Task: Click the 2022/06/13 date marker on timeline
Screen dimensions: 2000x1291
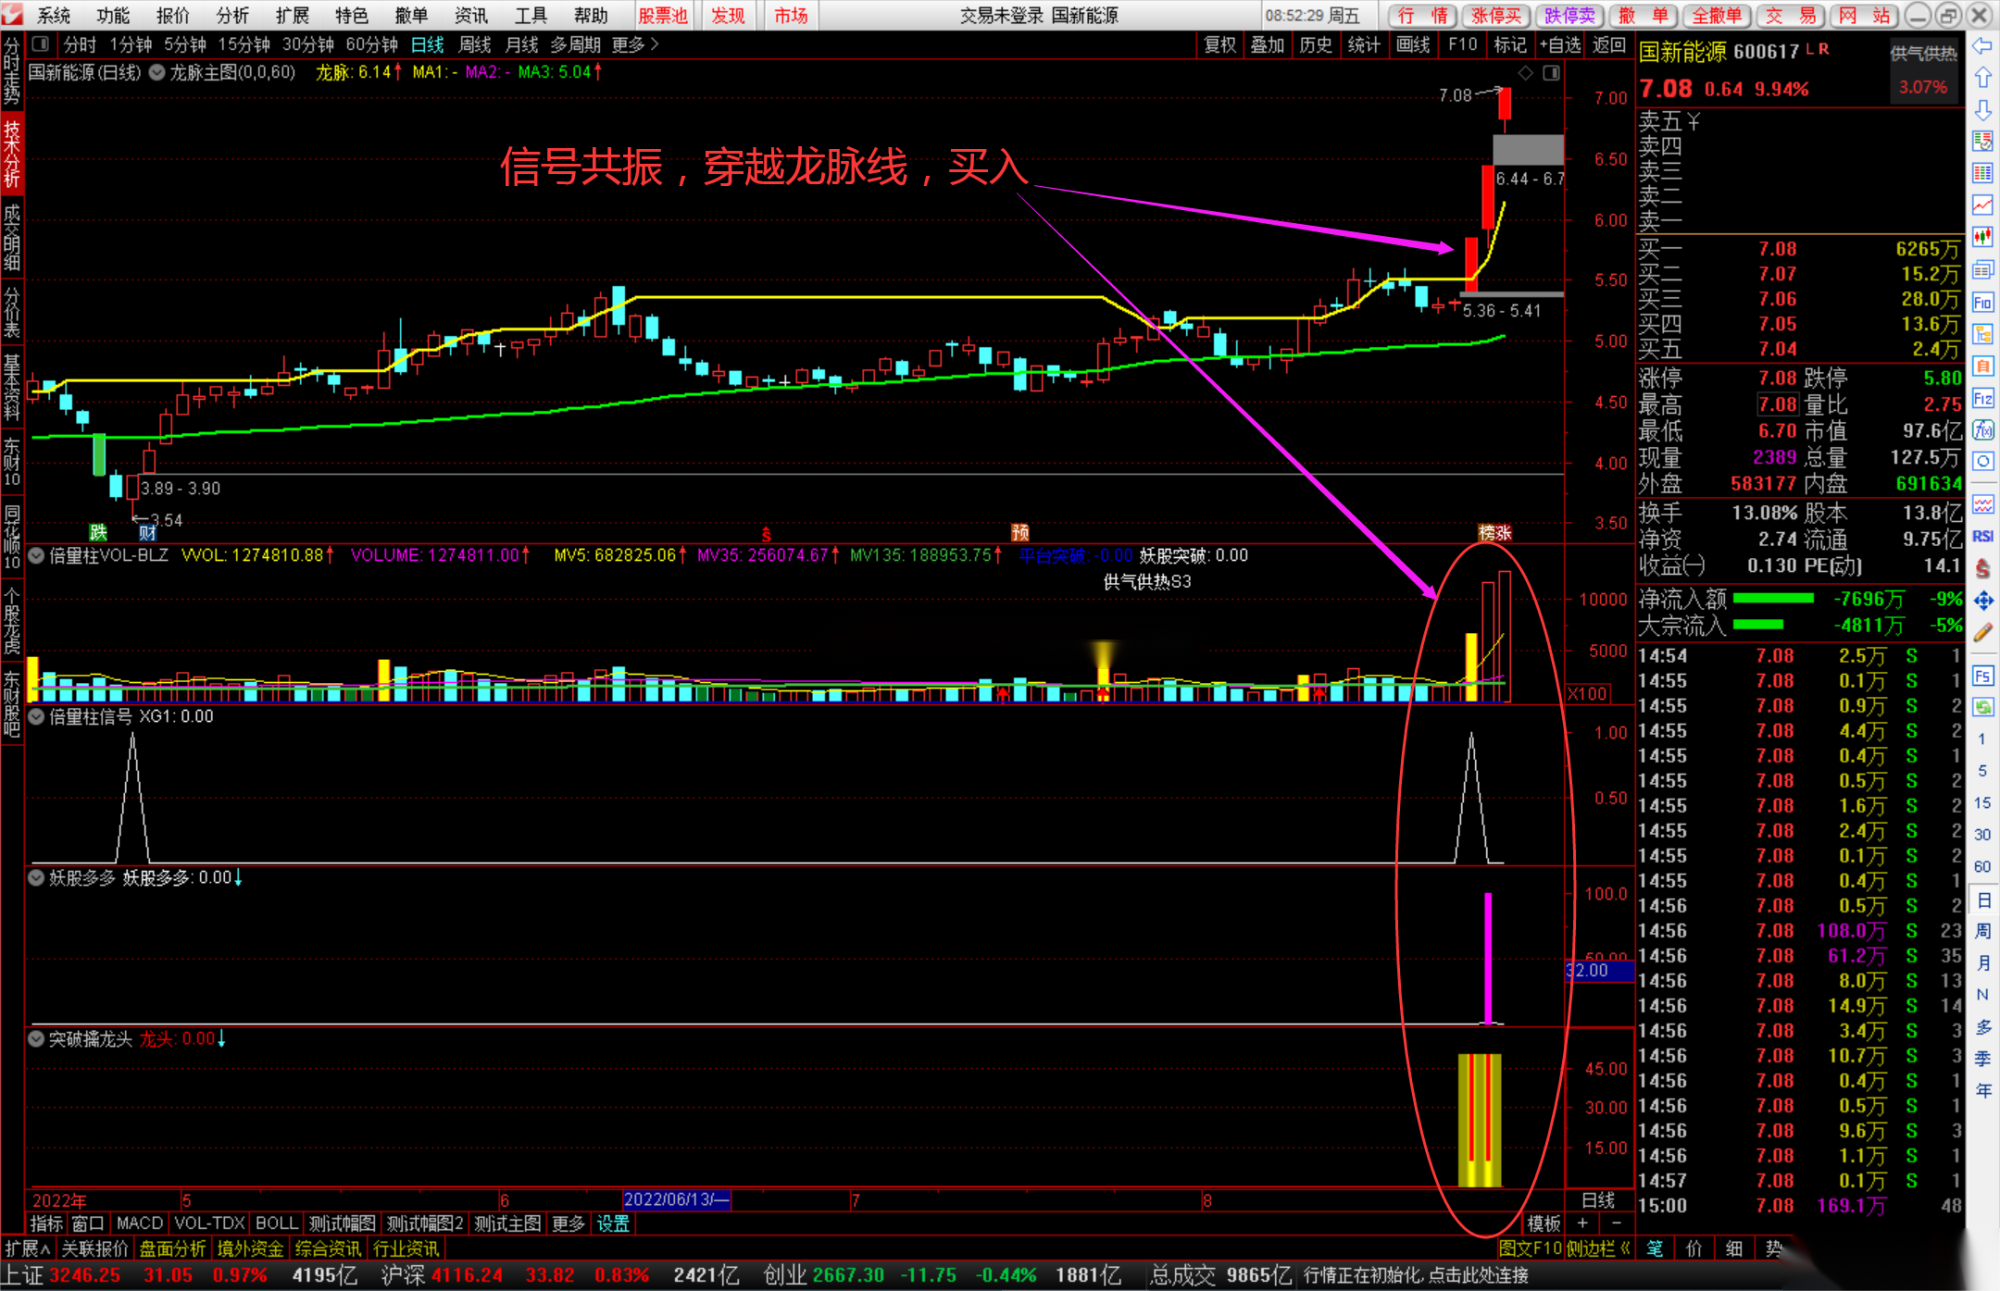Action: [x=676, y=1200]
